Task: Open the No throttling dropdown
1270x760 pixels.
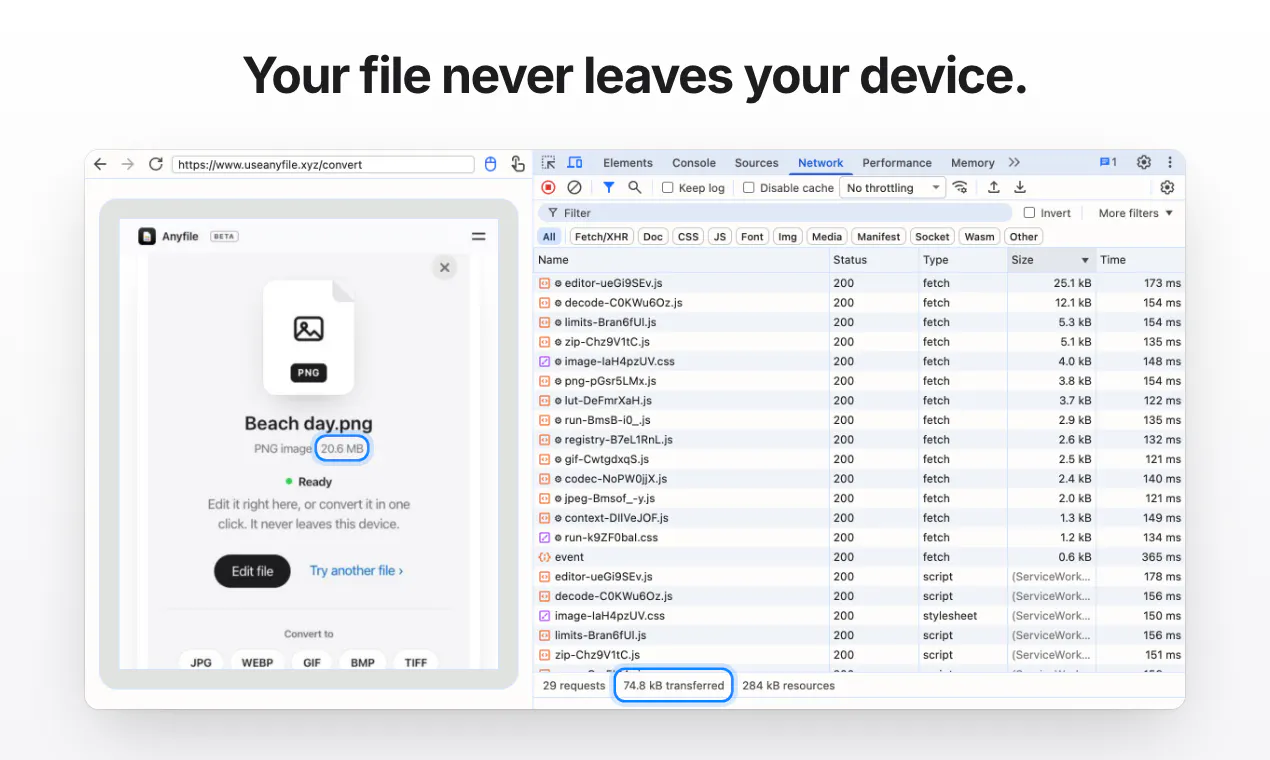Action: tap(892, 188)
